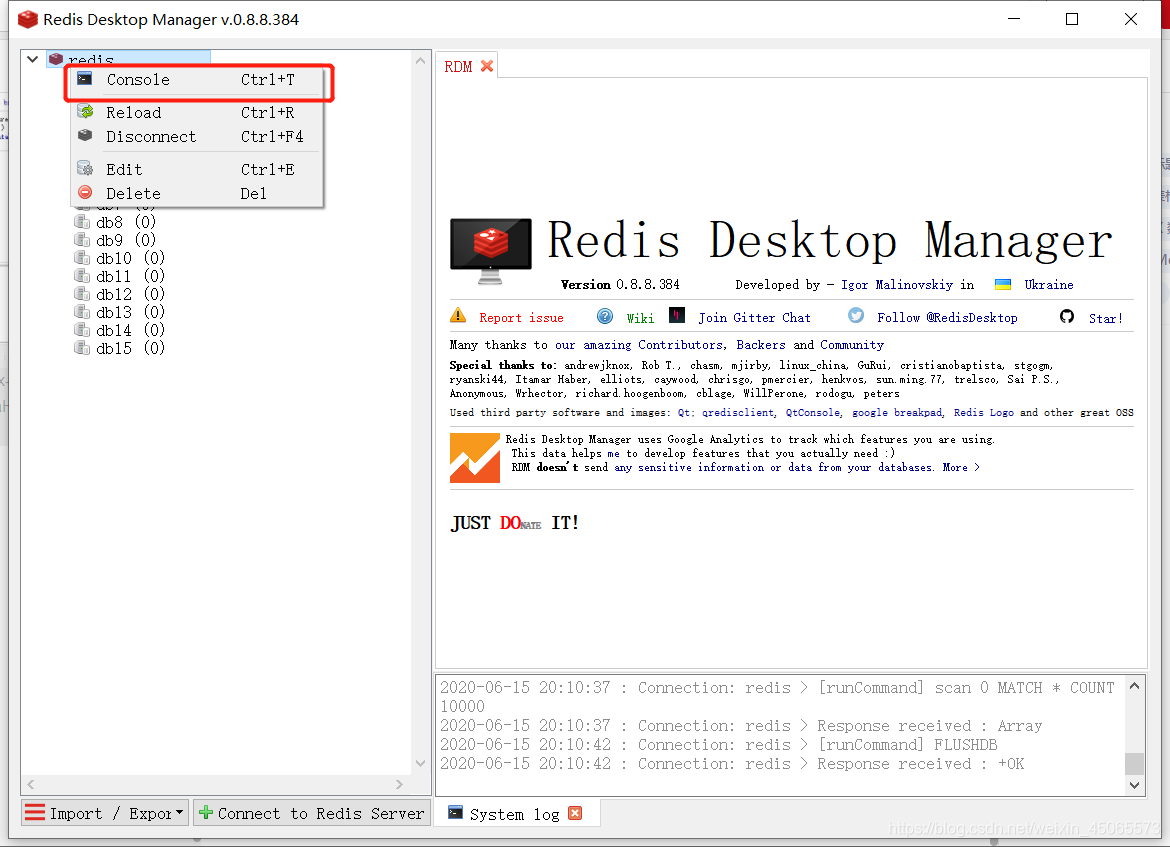Maximize the Redis Desktop Manager window
Viewport: 1170px width, 847px height.
click(x=1072, y=19)
